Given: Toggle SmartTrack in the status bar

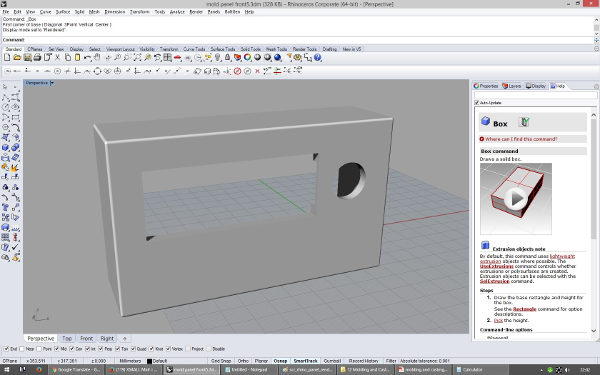Looking at the screenshot, I should tap(305, 361).
